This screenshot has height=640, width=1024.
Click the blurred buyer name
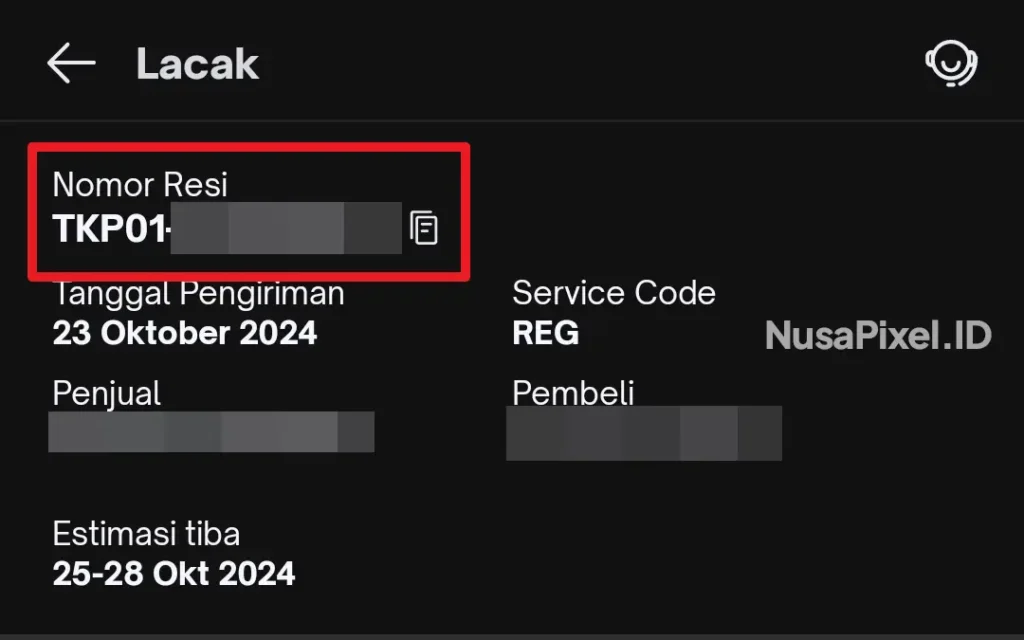pos(643,433)
